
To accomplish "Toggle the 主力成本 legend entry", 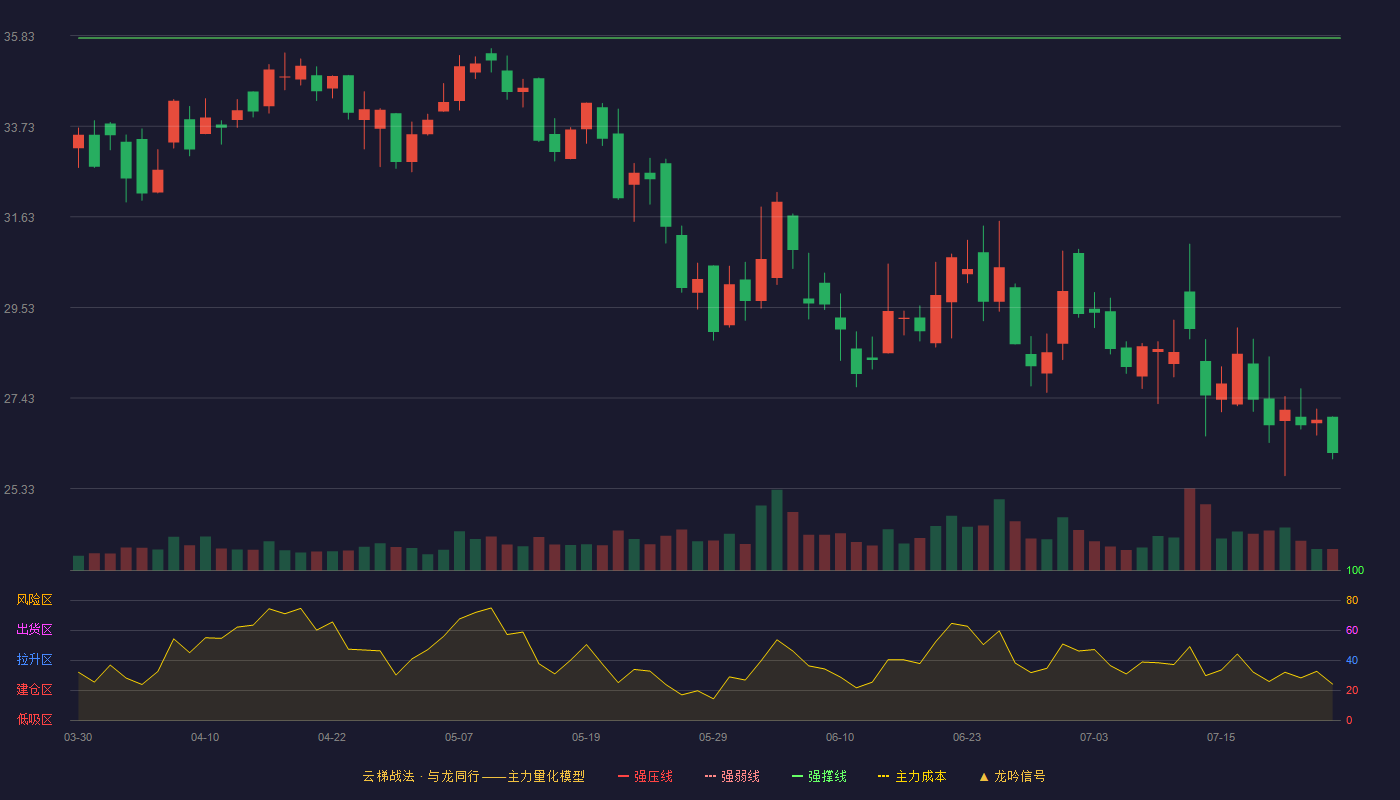I will click(x=912, y=776).
